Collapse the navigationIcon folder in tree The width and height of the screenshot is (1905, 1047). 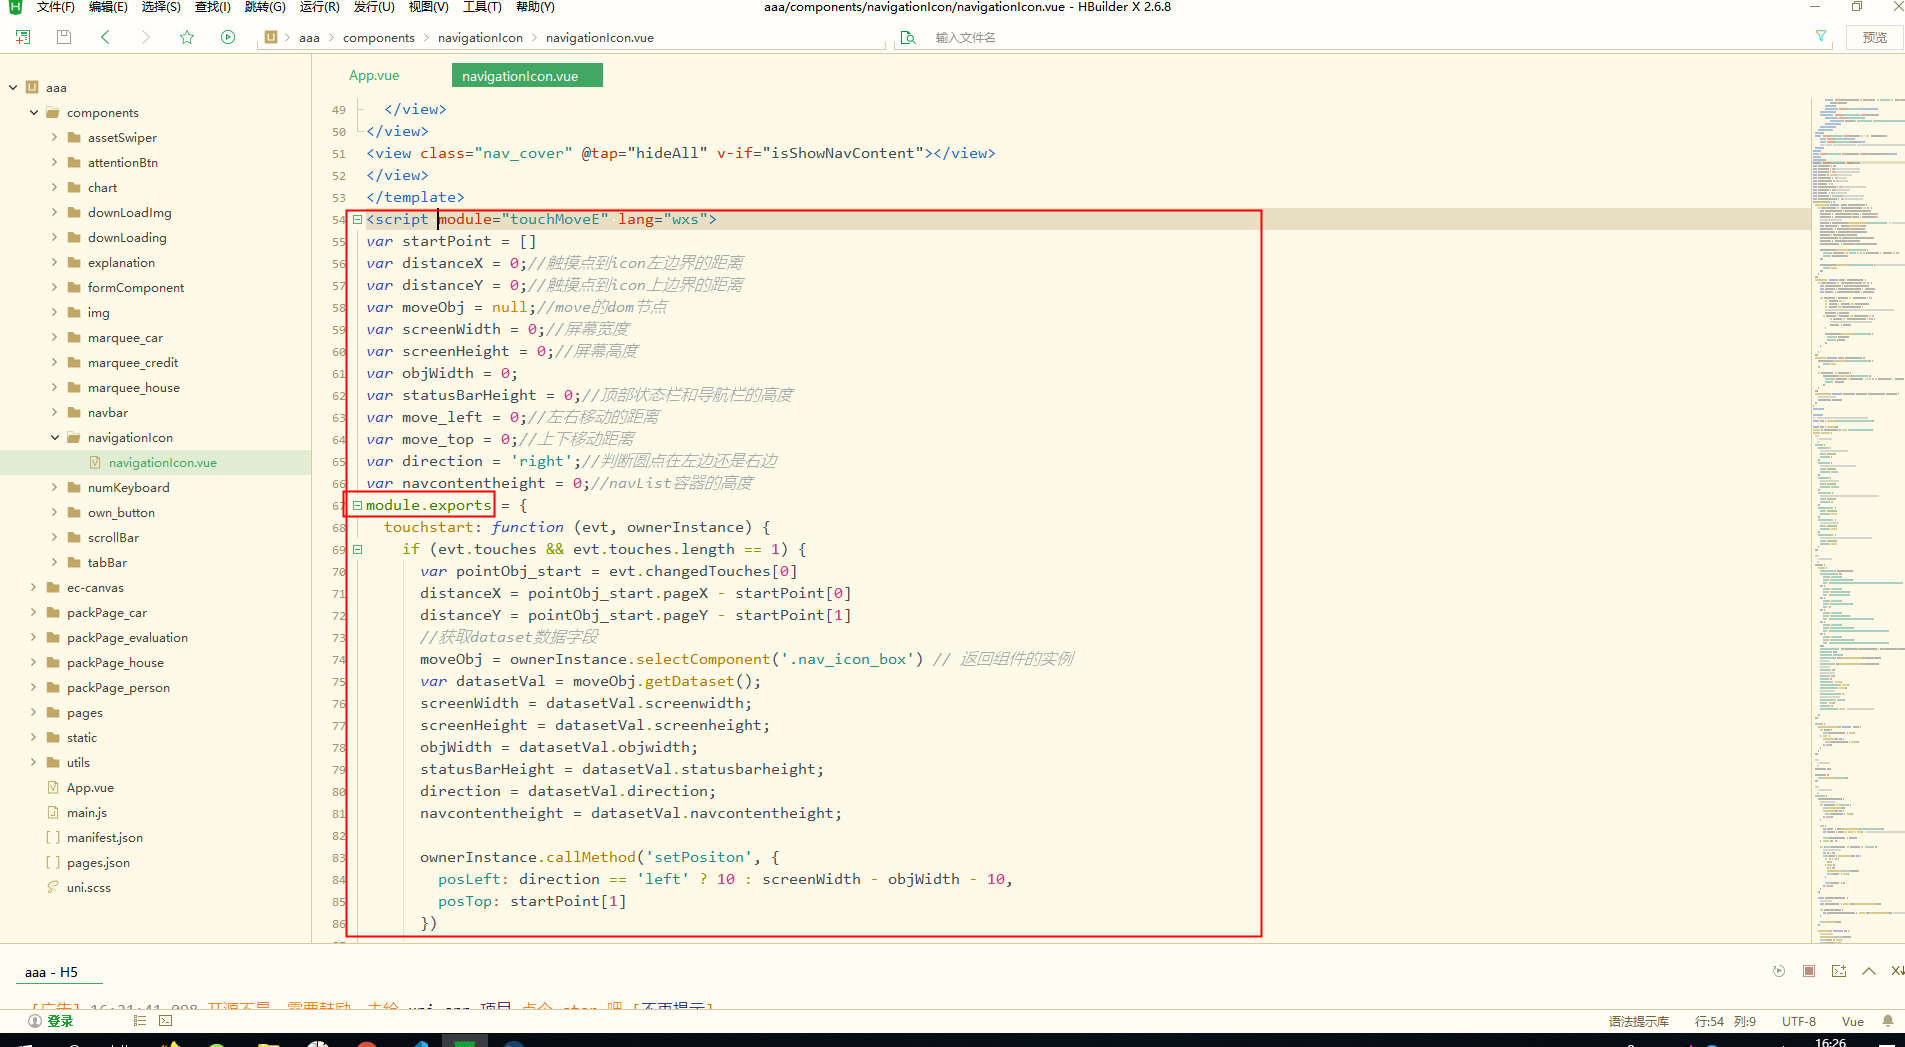[55, 437]
